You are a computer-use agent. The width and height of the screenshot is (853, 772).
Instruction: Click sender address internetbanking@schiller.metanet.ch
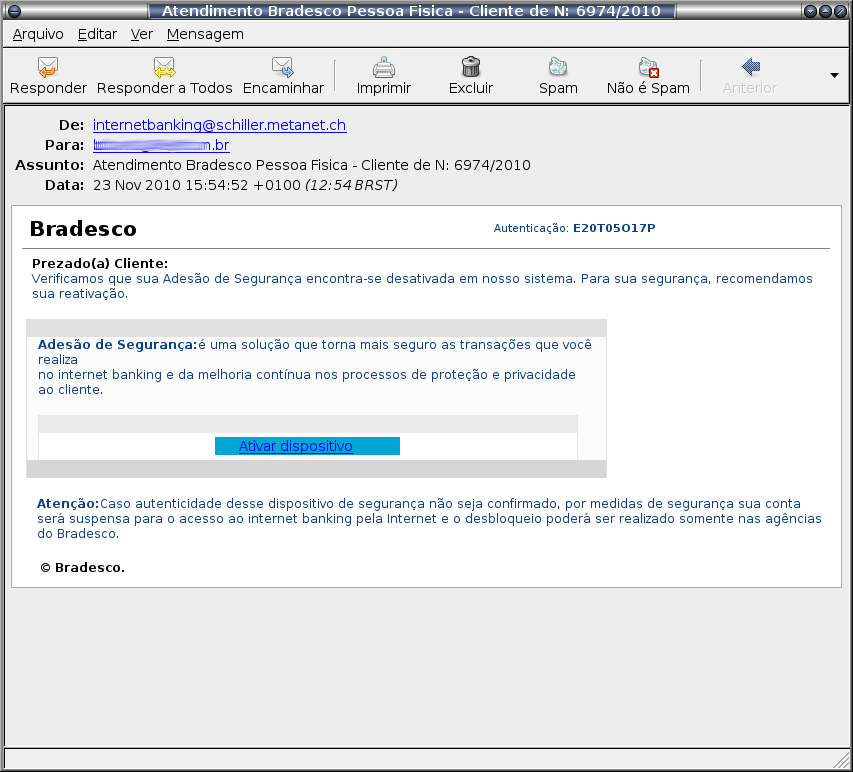[219, 125]
